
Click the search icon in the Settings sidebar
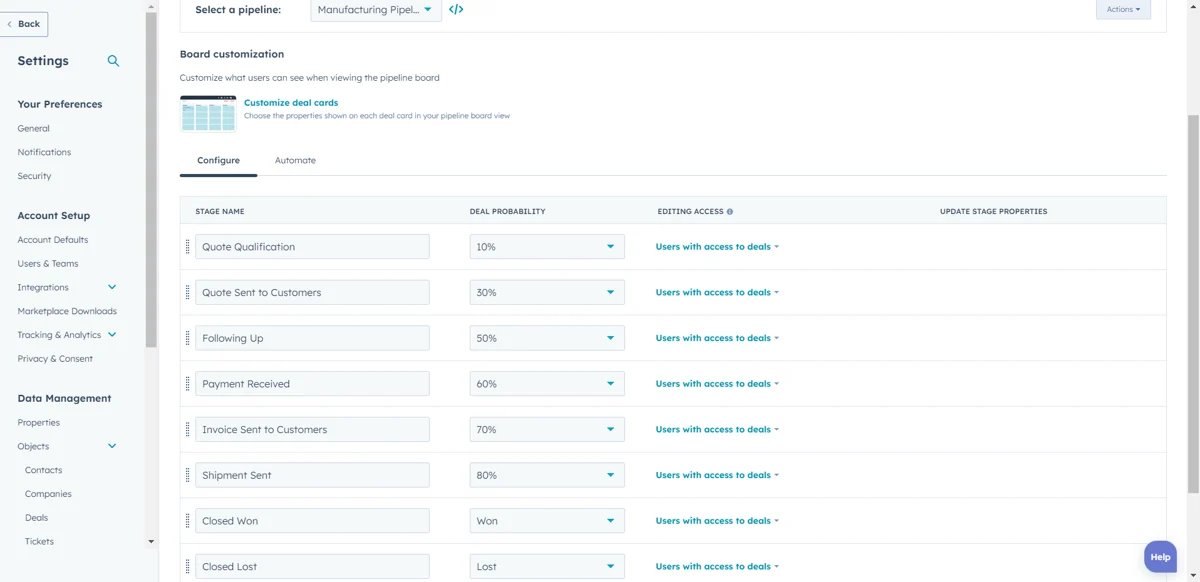tap(113, 60)
